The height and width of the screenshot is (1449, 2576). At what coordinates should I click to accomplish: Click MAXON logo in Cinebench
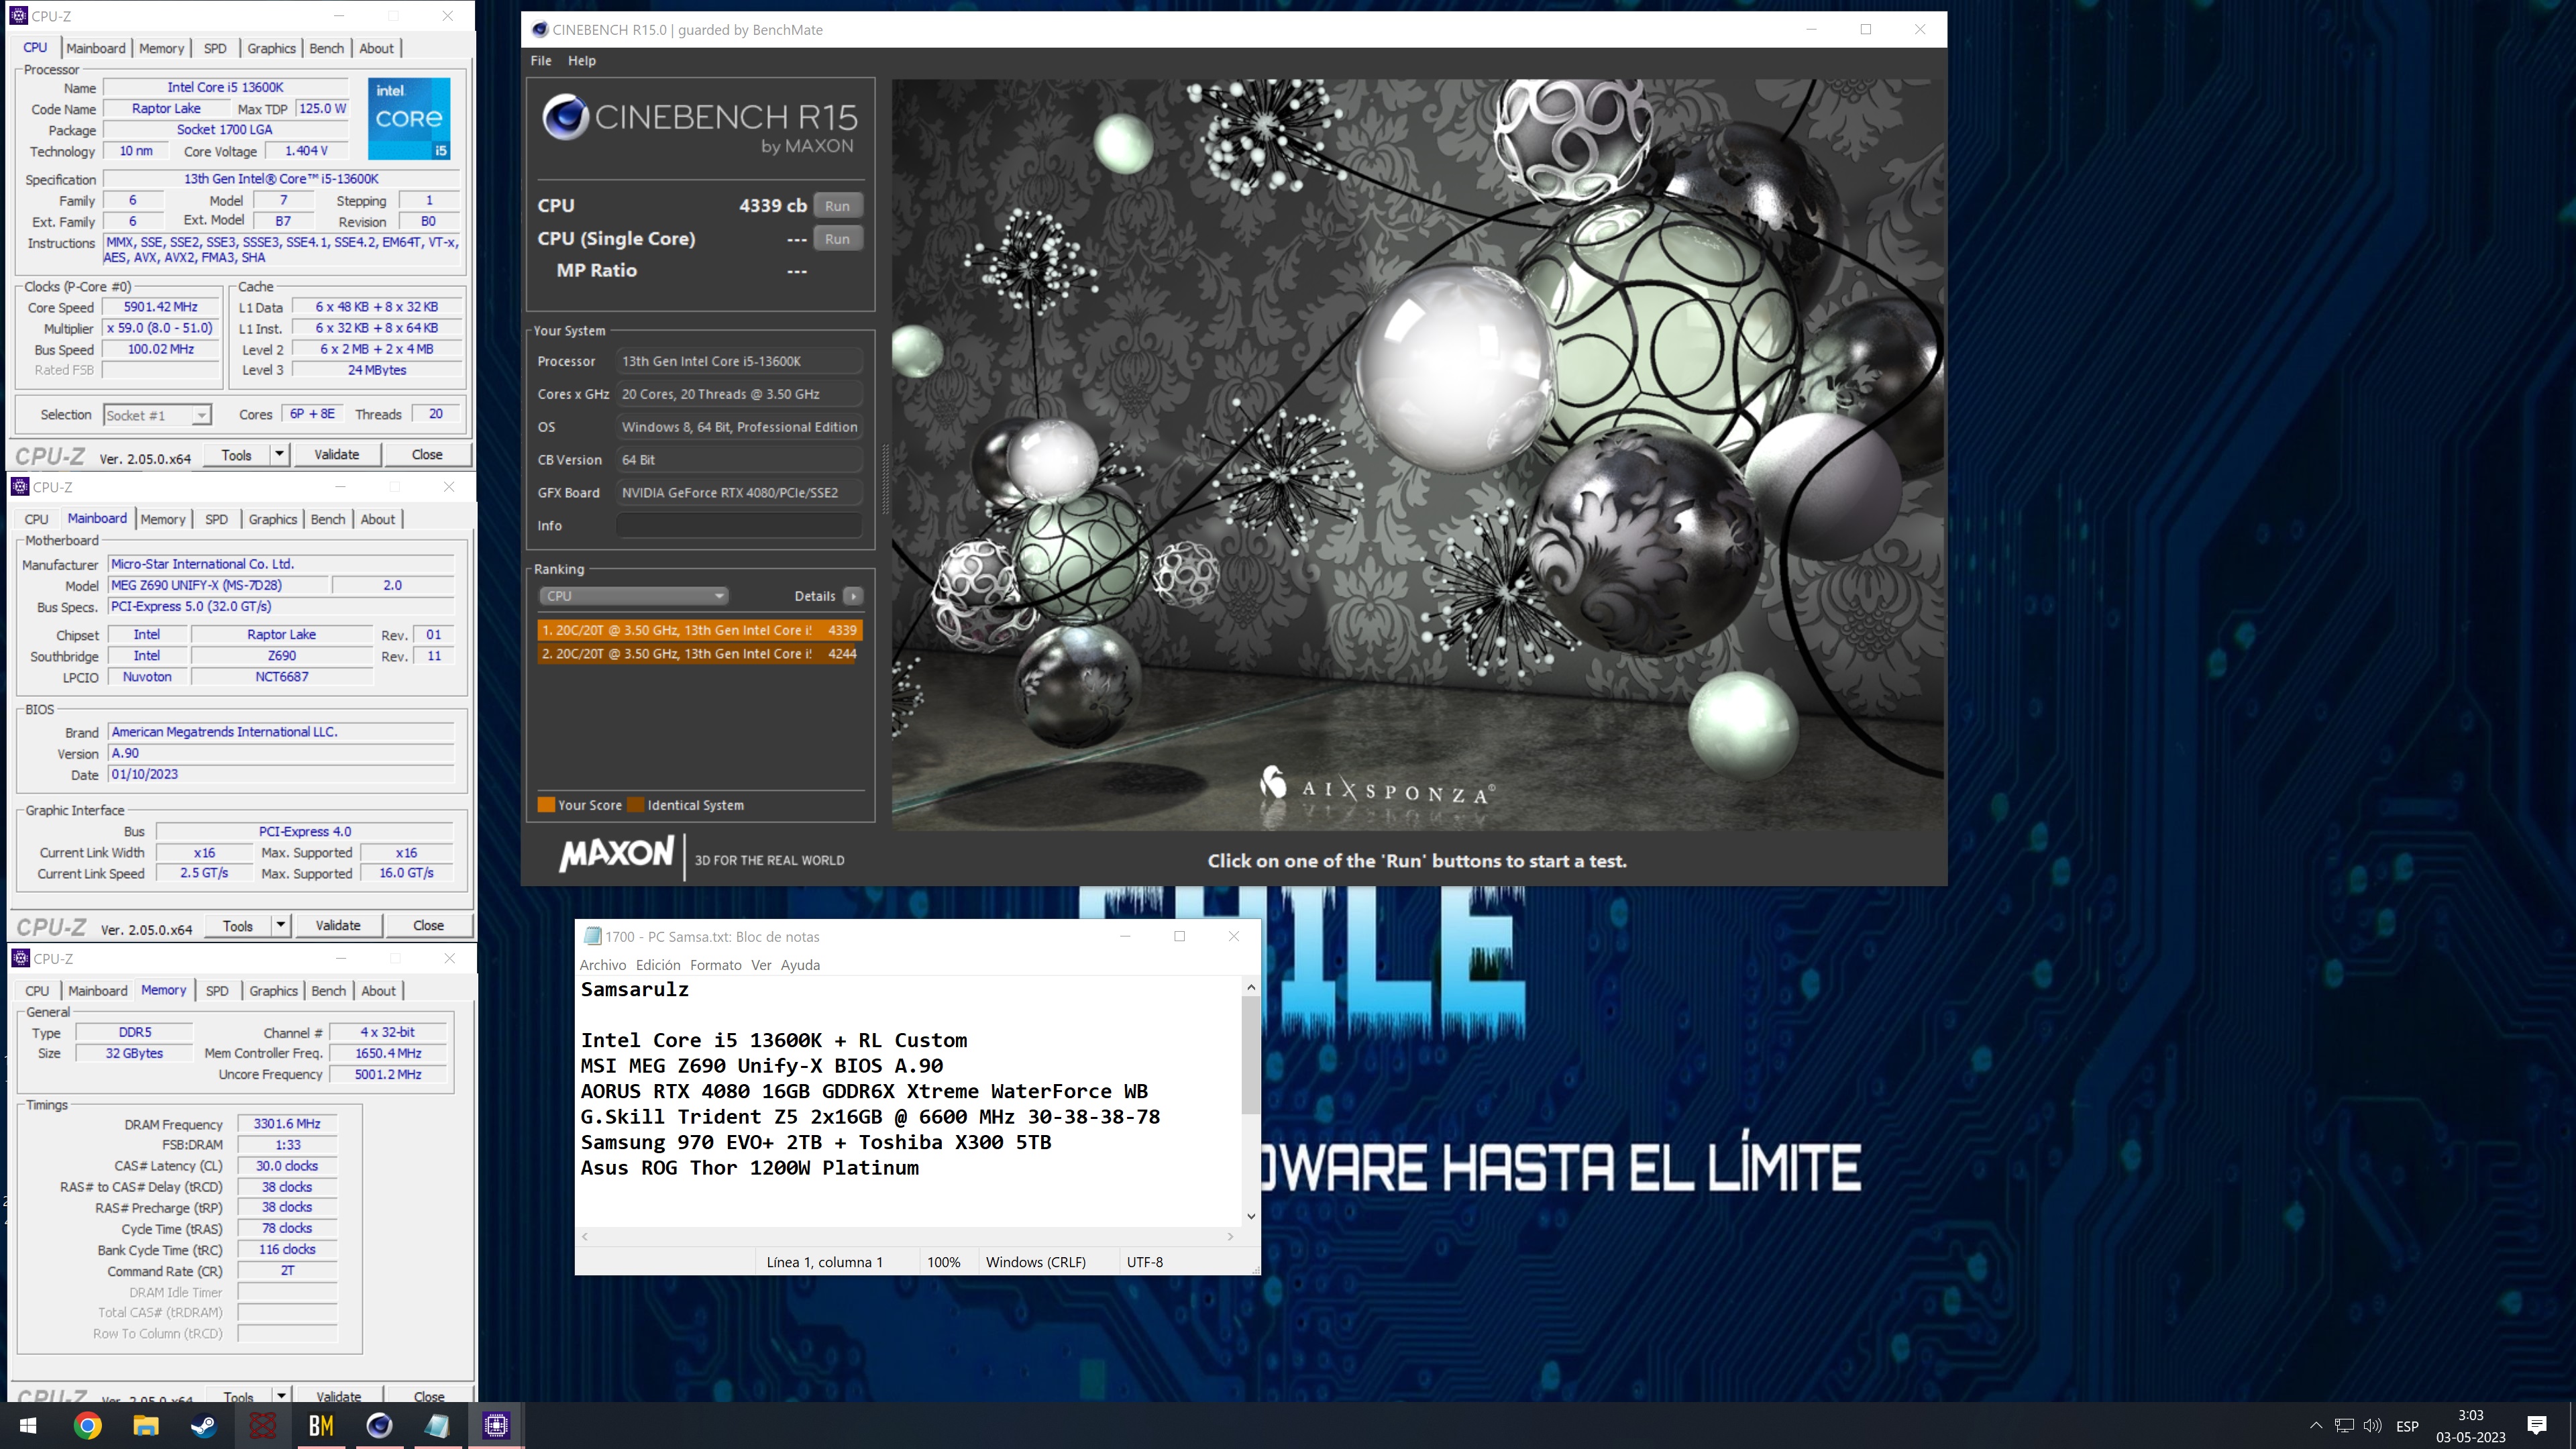[x=617, y=855]
